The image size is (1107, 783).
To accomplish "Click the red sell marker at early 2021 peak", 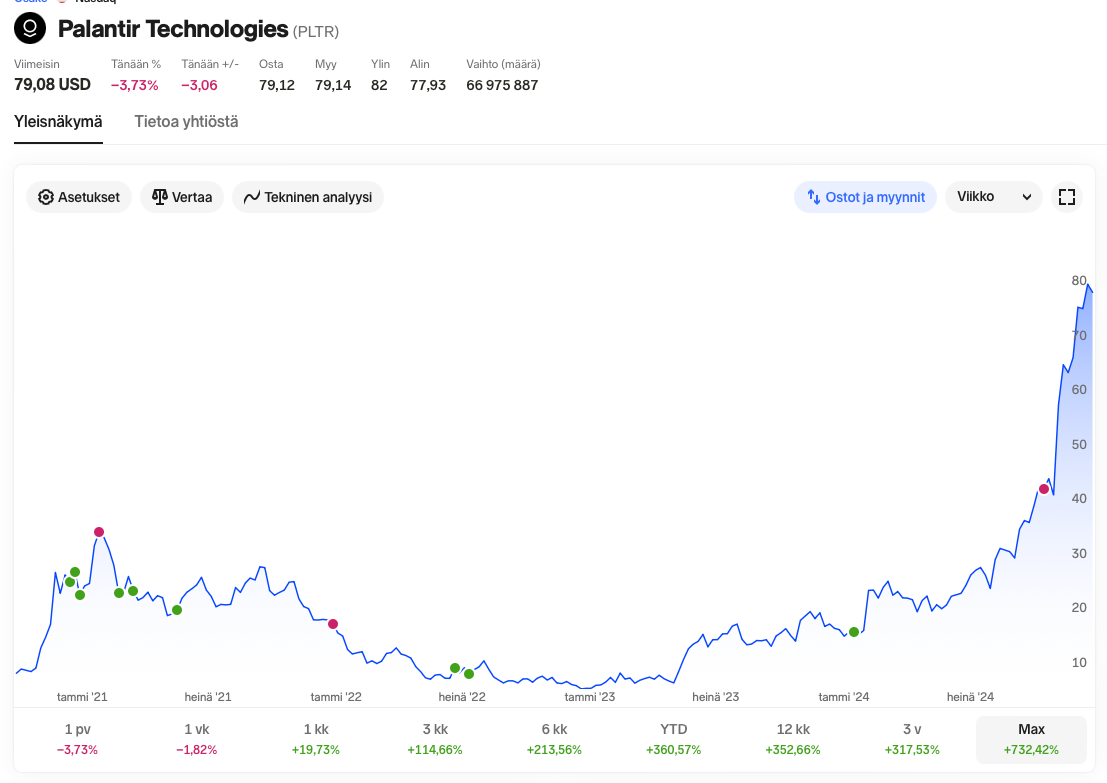I will [99, 532].
